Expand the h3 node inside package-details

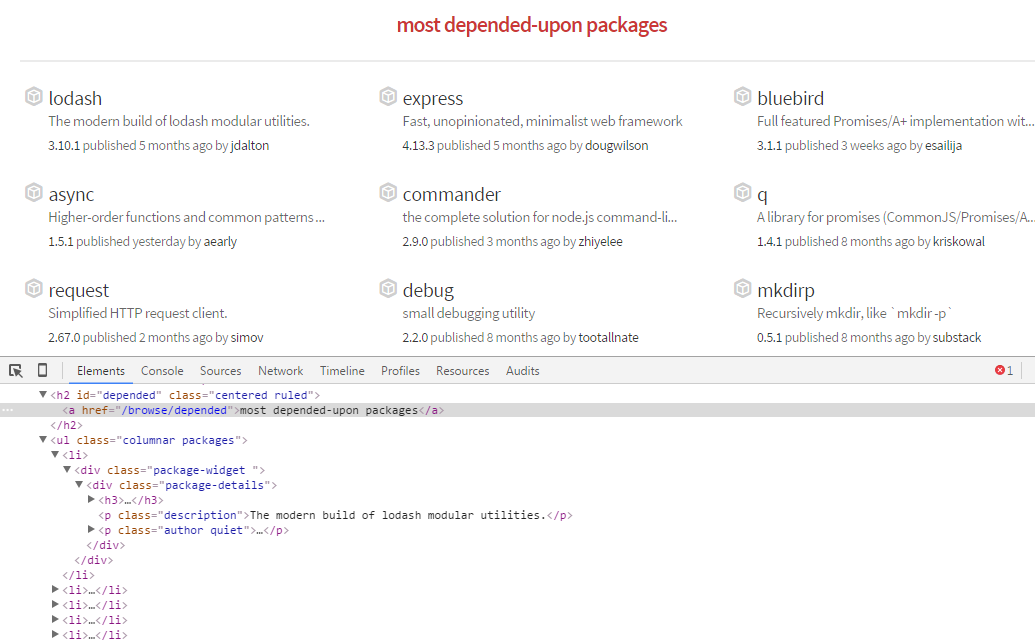90,499
